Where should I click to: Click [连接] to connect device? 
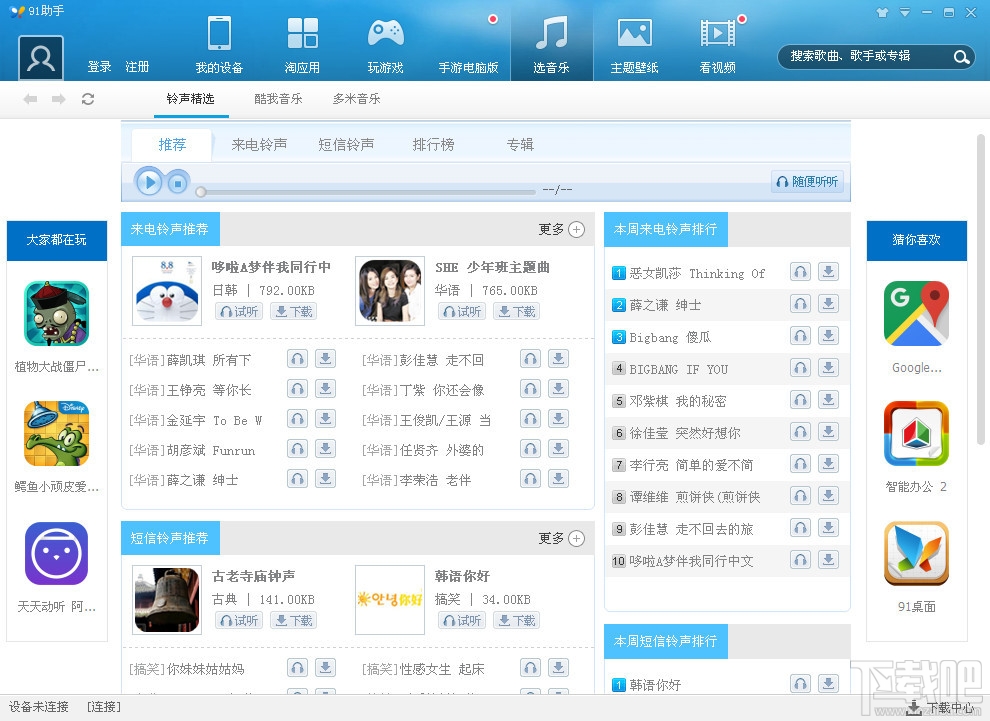point(104,707)
